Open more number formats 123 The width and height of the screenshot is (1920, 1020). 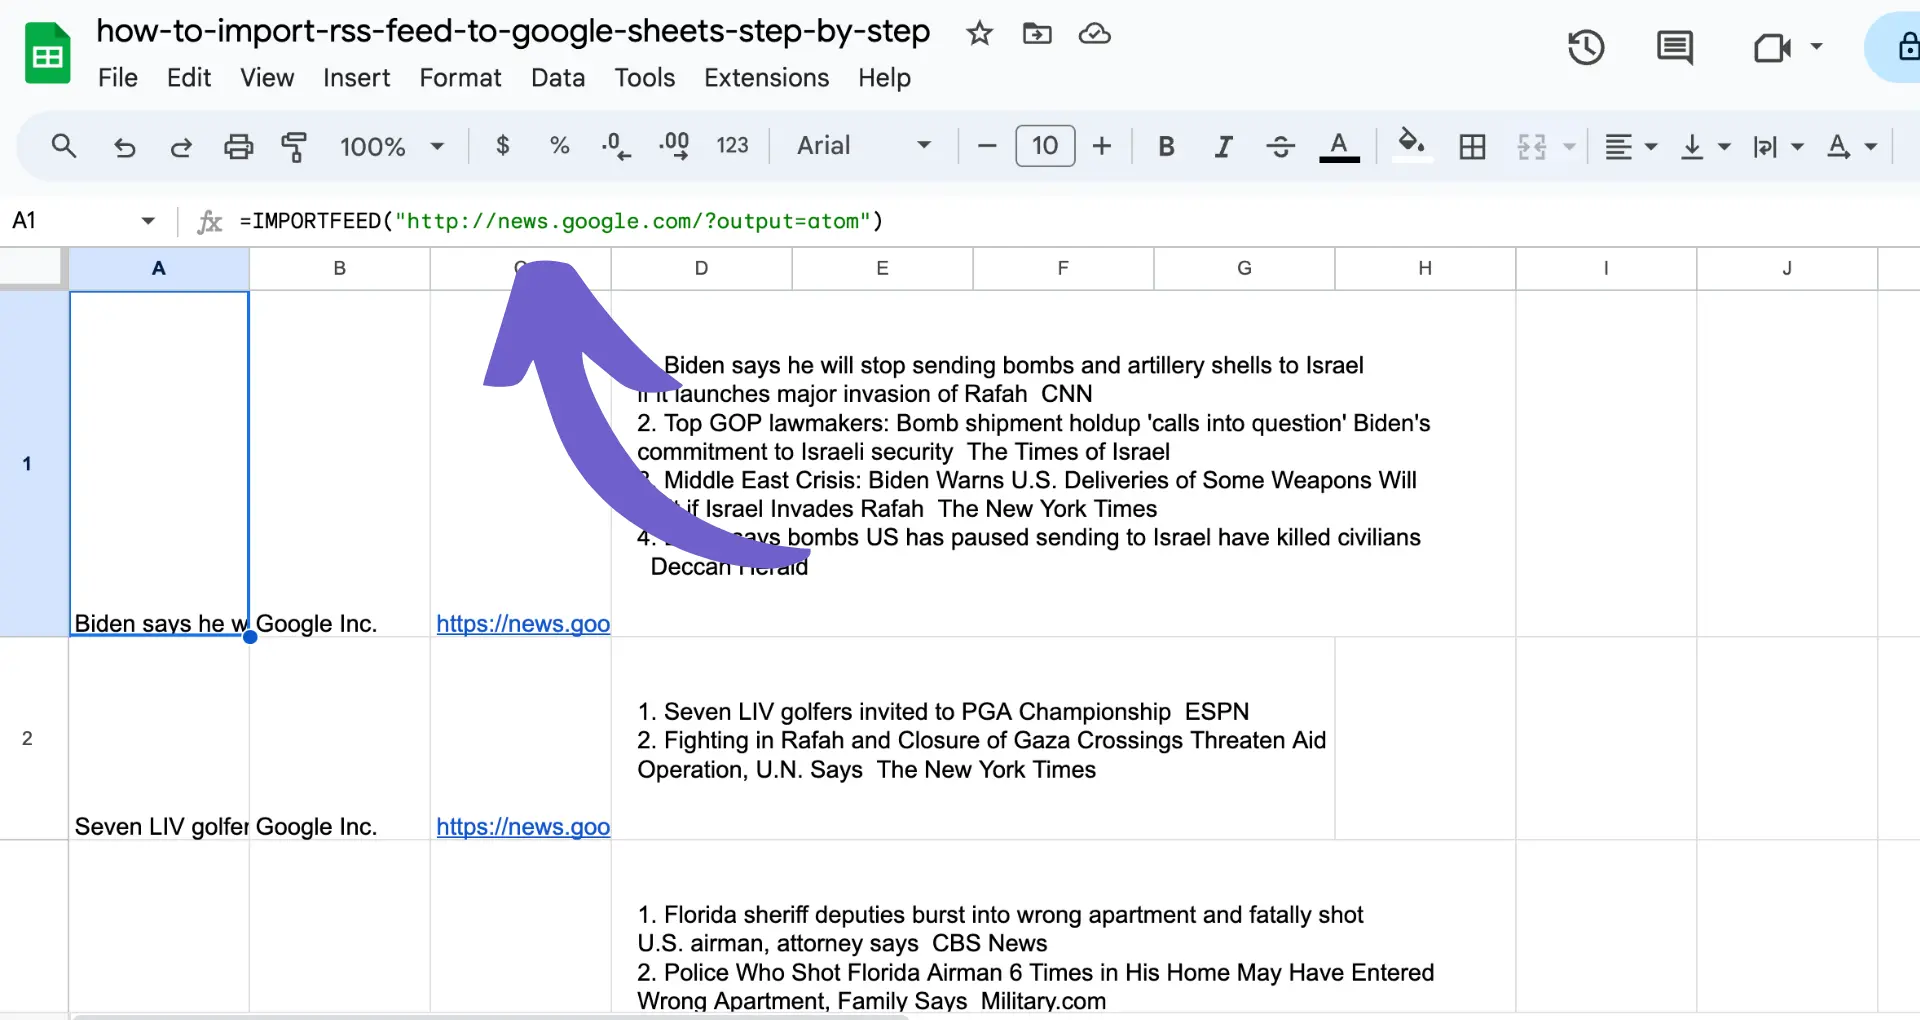pos(732,146)
